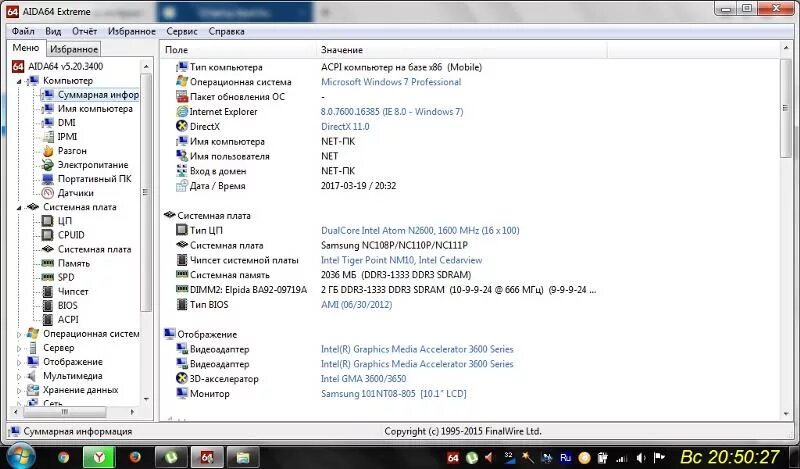Open Firefox from the taskbar
800x469 pixels.
(135, 457)
